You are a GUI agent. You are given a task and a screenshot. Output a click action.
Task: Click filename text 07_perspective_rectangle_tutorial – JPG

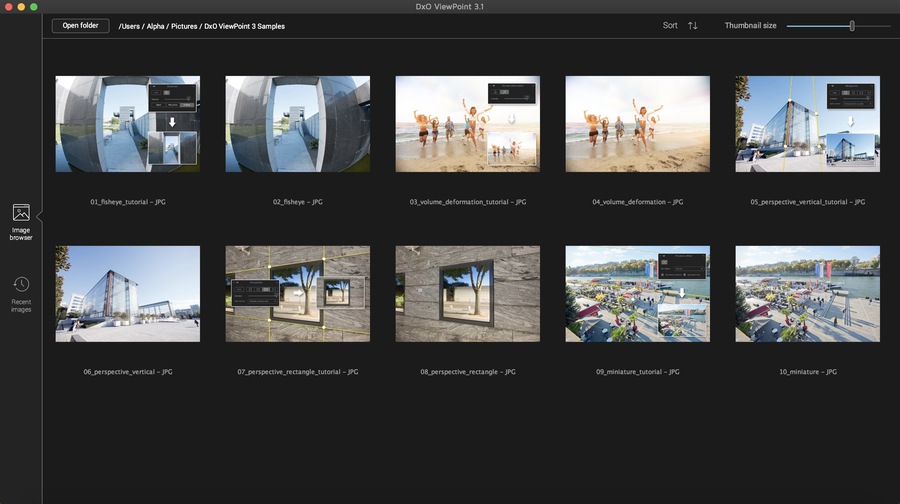point(298,372)
